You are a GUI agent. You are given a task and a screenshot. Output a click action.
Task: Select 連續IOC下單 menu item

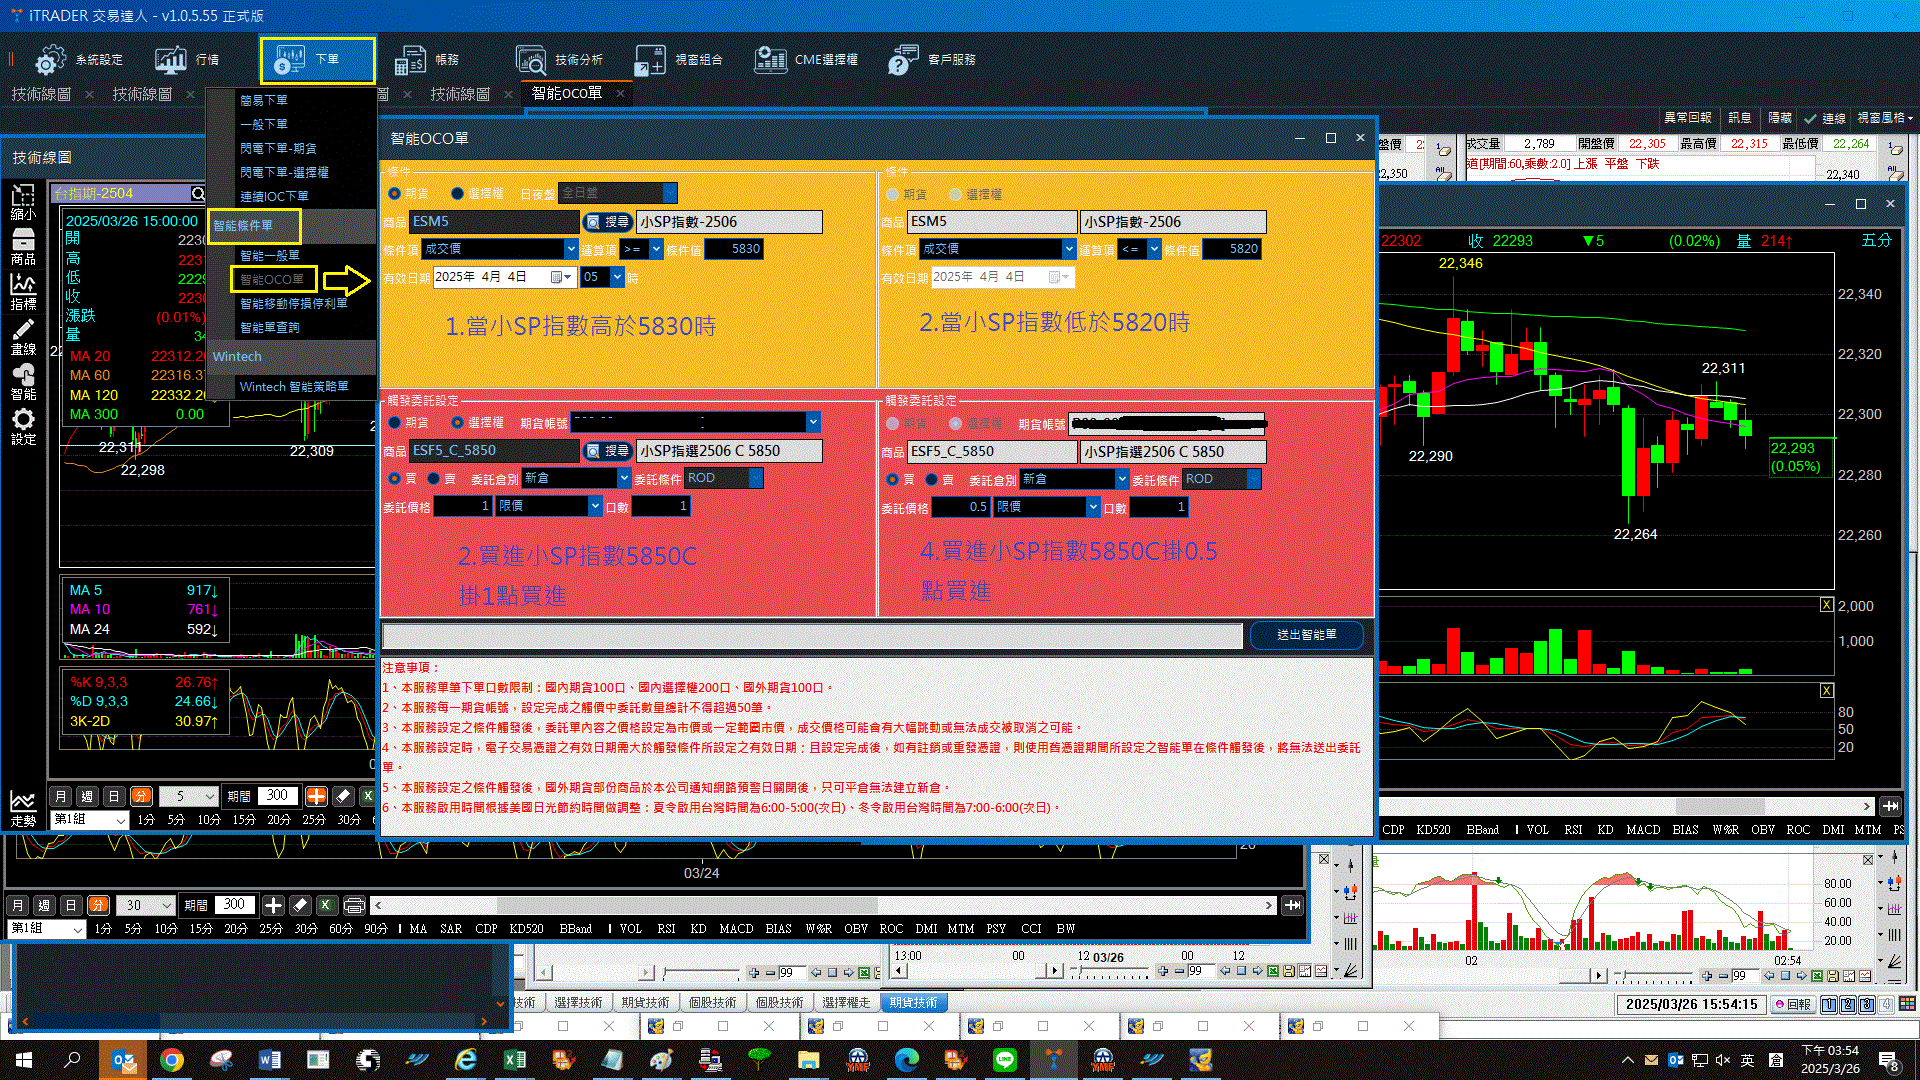pos(274,196)
